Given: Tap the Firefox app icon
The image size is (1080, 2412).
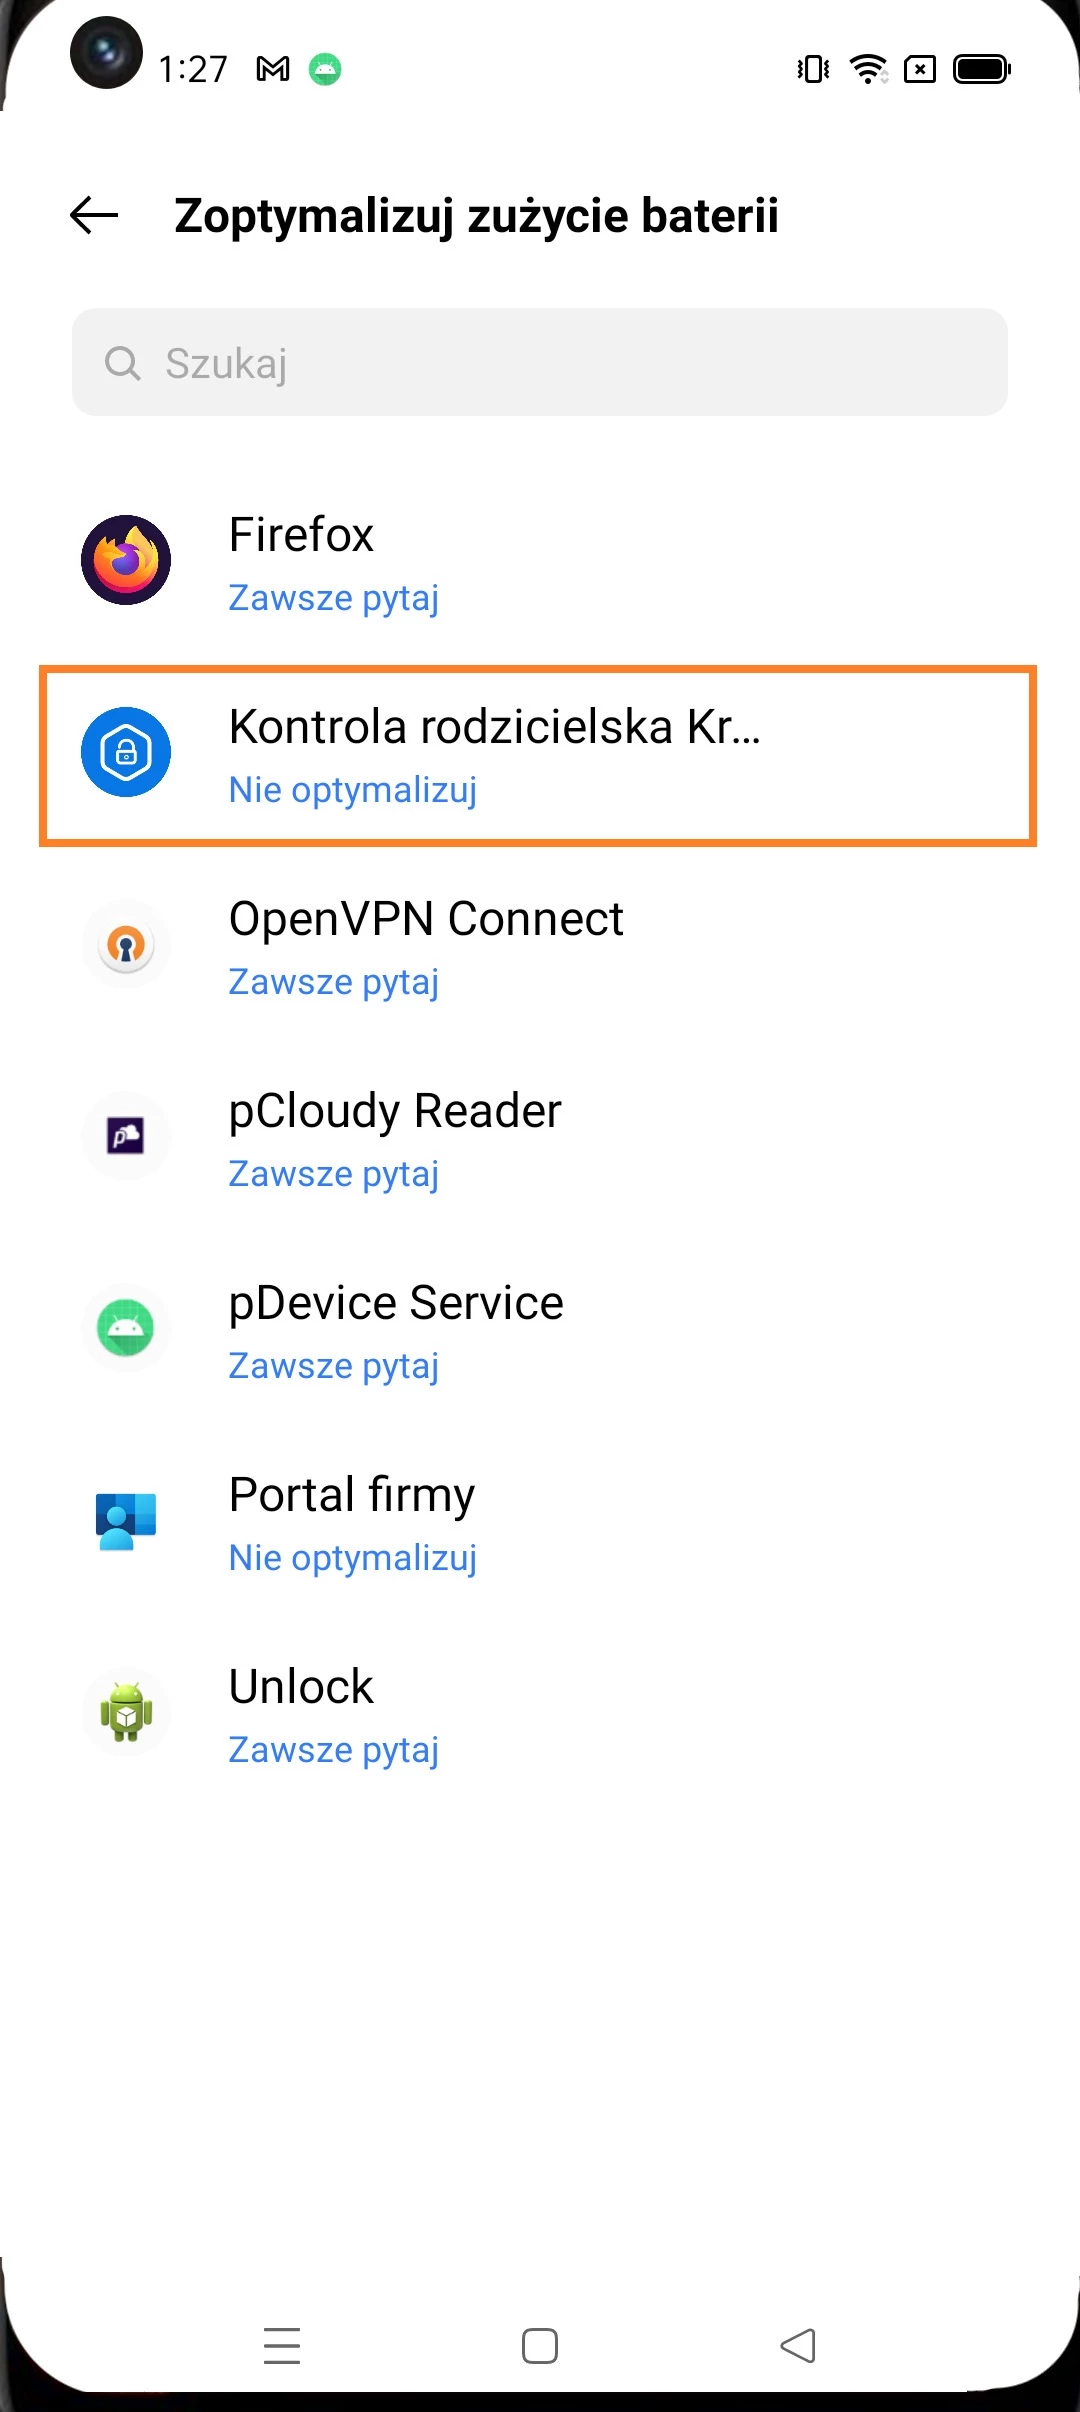Looking at the screenshot, I should coord(126,560).
